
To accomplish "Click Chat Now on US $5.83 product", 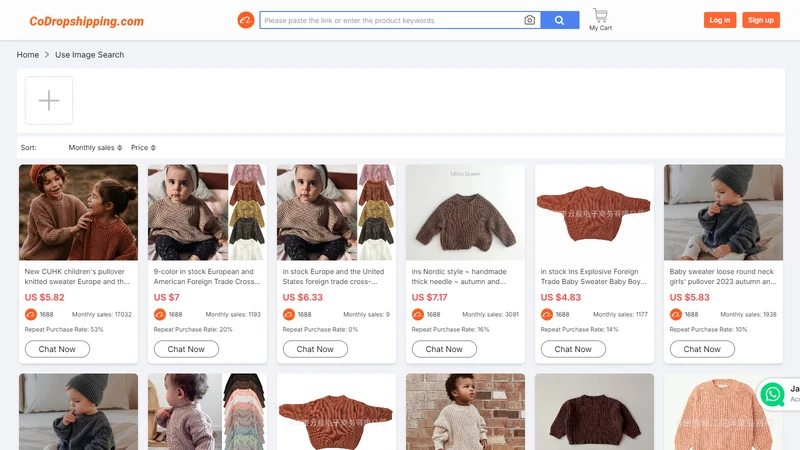I will click(x=703, y=349).
